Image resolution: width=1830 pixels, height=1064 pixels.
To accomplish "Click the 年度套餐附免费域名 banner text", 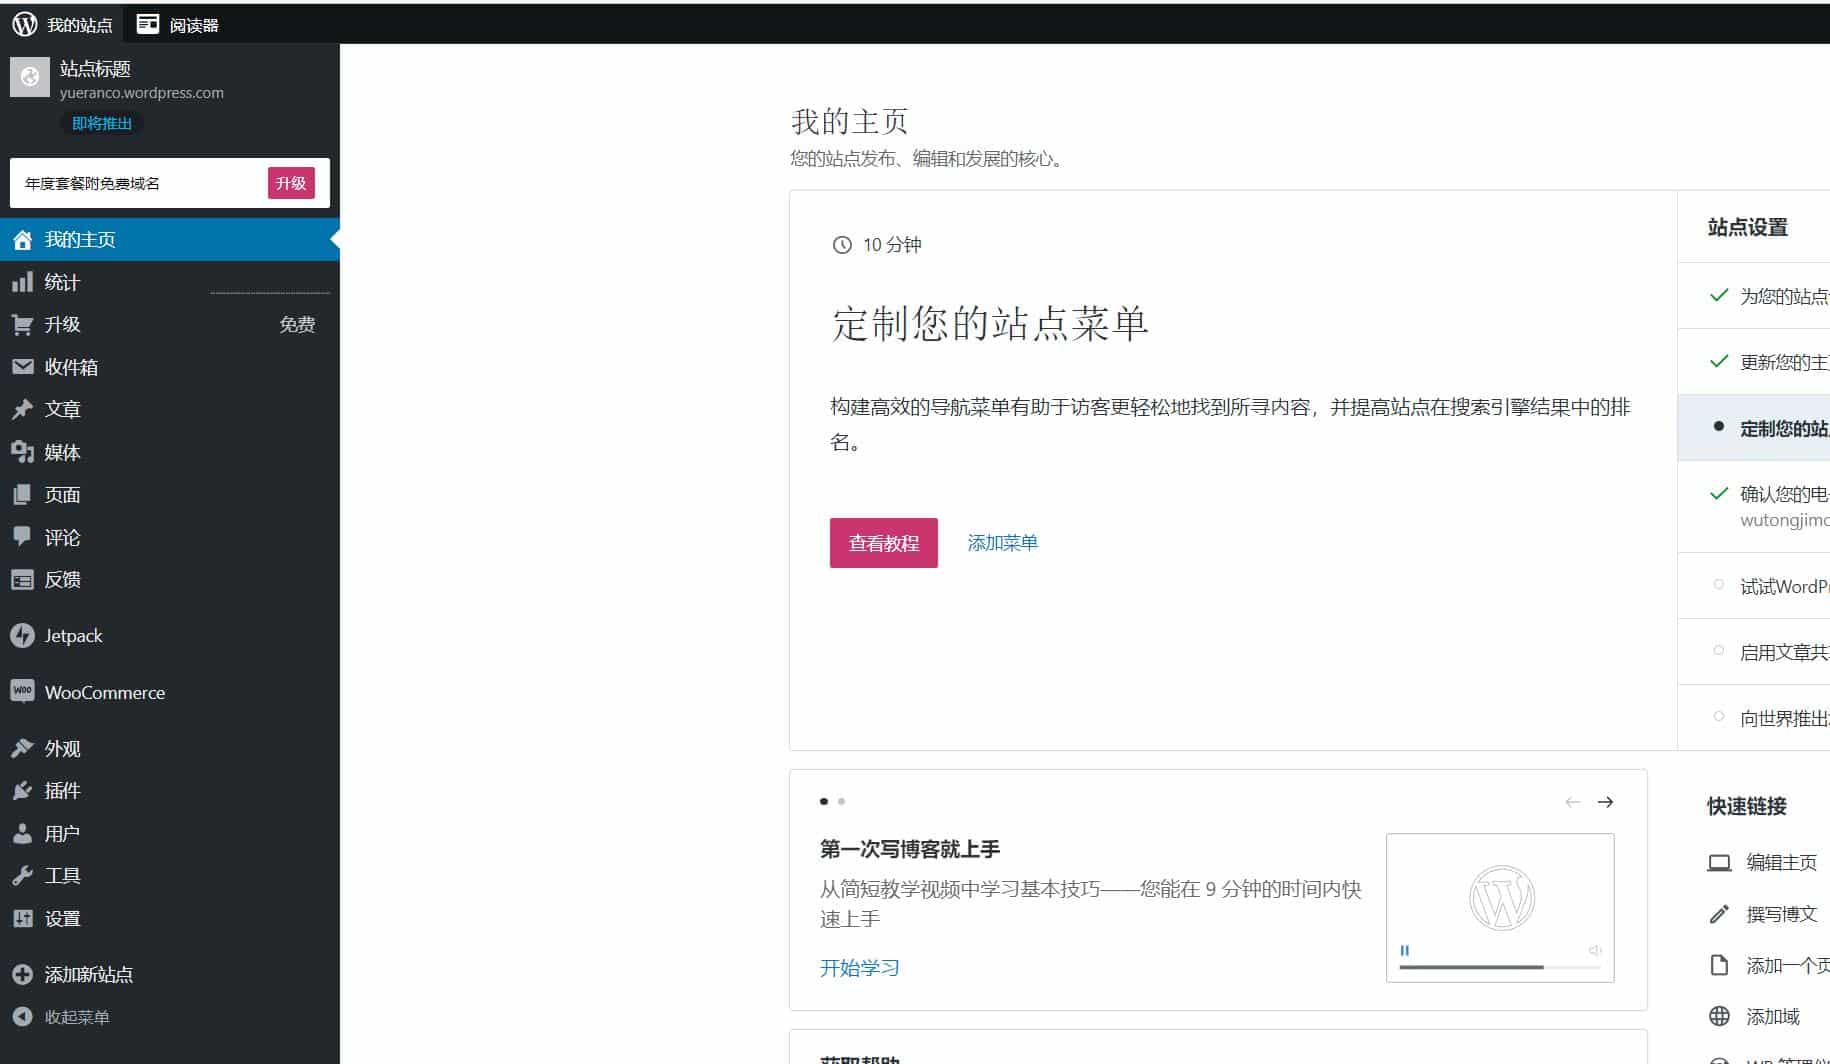I will (x=92, y=183).
